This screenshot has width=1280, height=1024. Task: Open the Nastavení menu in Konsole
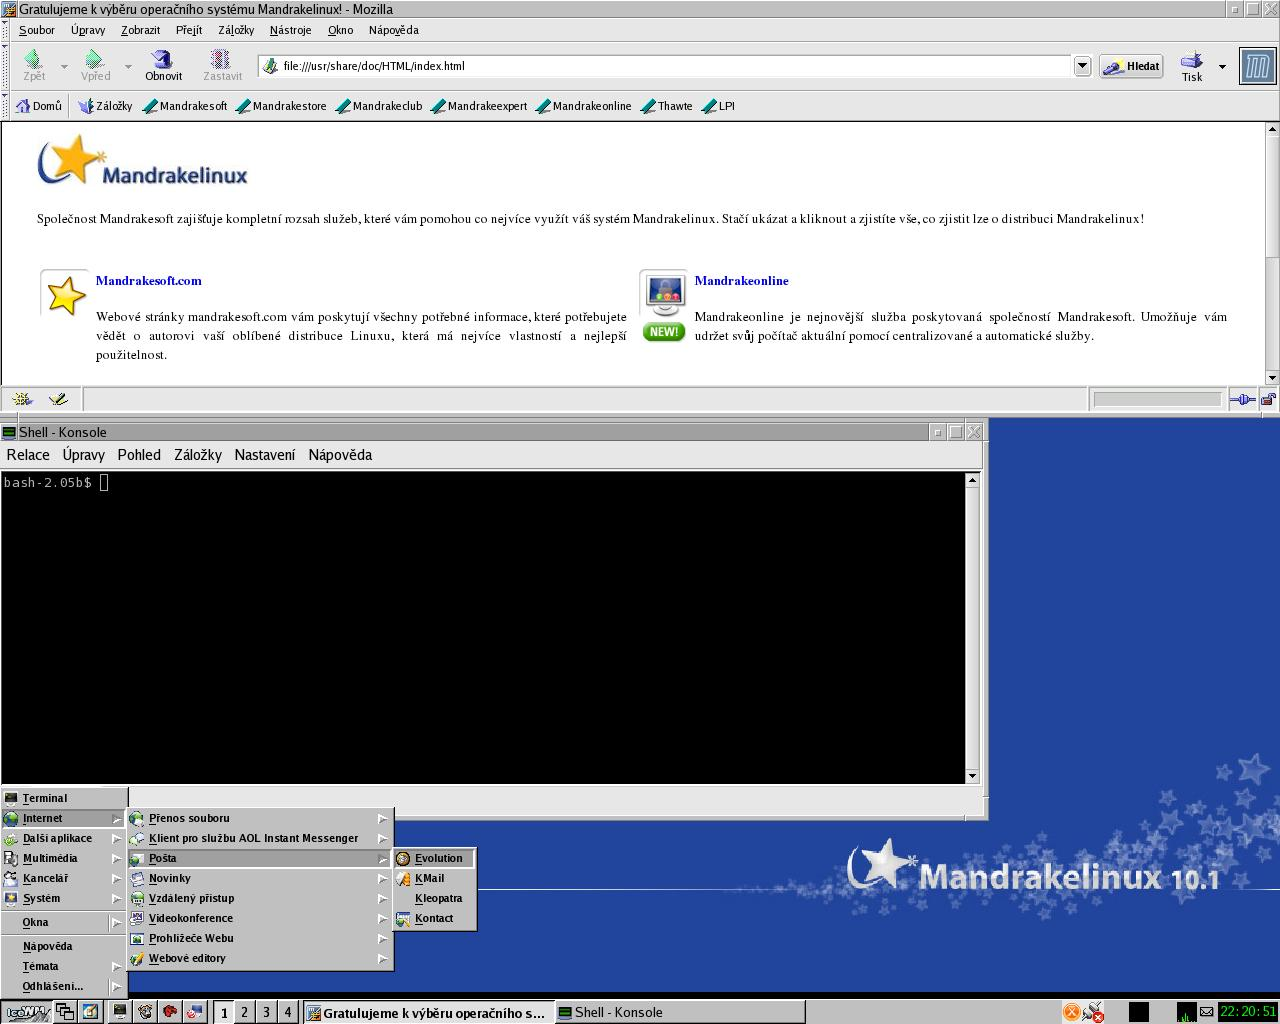pyautogui.click(x=265, y=455)
